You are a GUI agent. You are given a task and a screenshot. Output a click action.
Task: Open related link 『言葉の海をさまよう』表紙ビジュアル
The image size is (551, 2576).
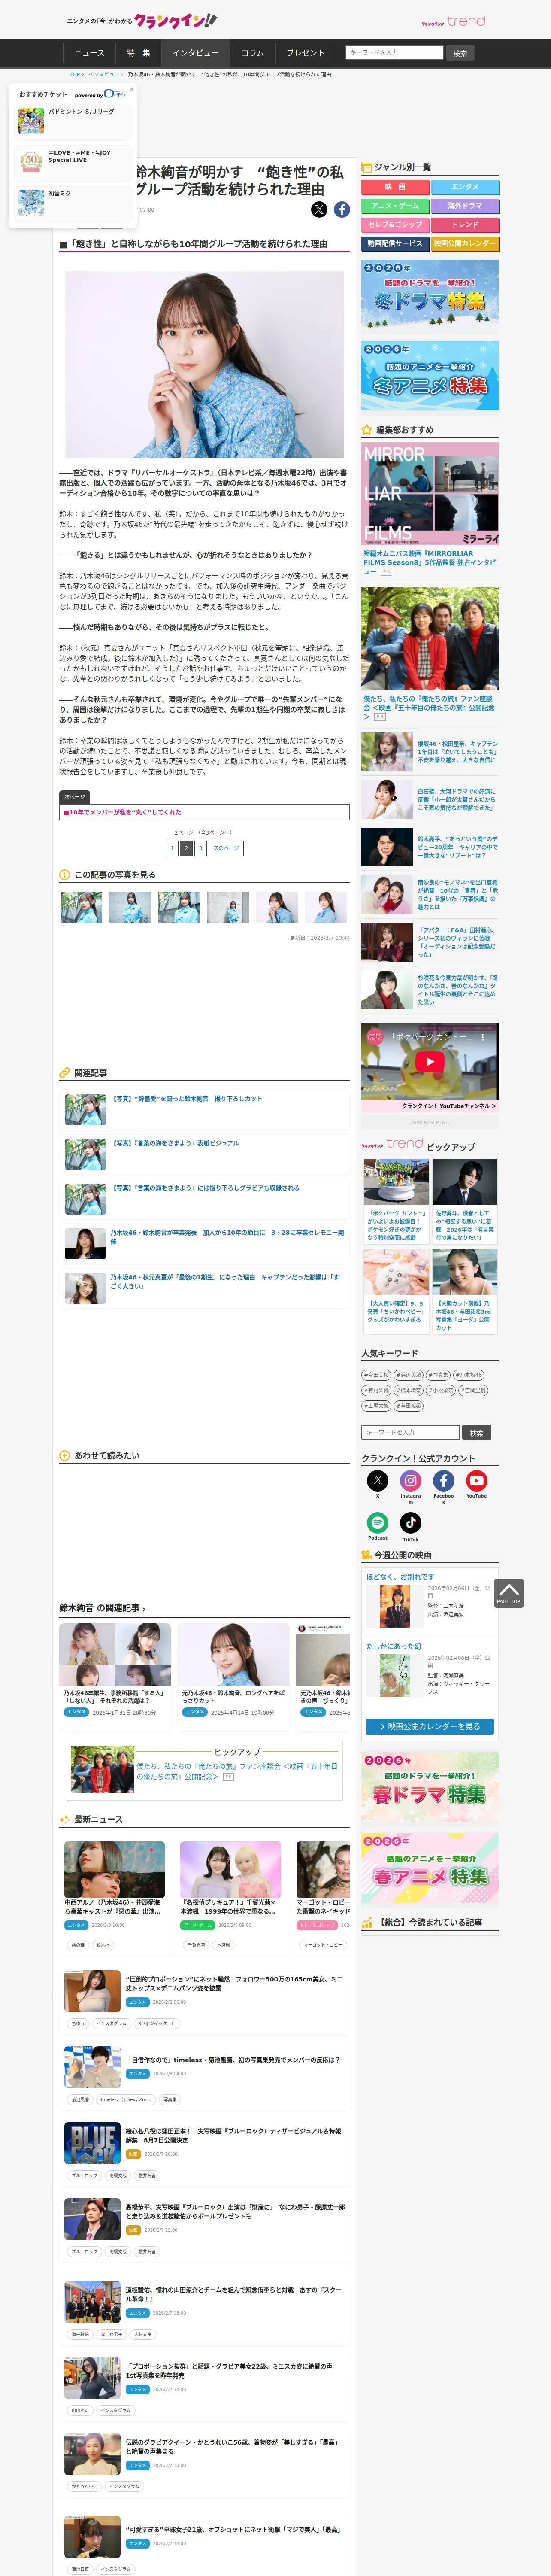(x=175, y=1143)
